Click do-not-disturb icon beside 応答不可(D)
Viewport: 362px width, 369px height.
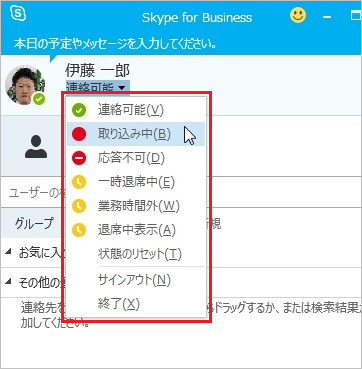pyautogui.click(x=79, y=158)
